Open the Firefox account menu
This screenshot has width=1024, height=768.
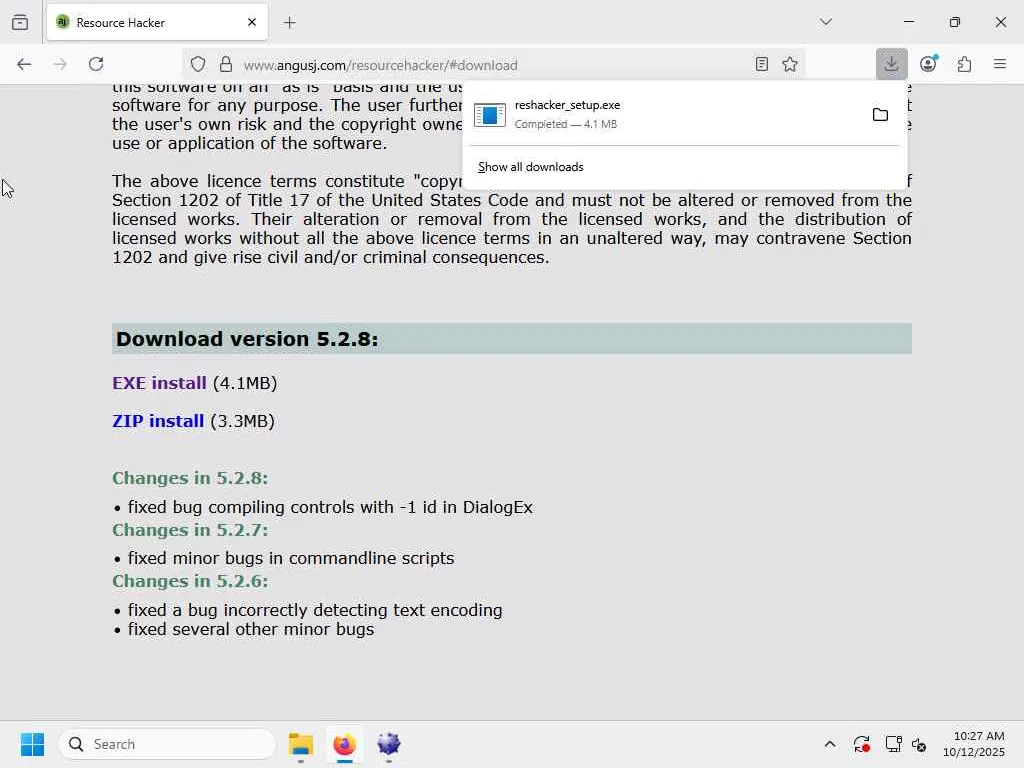tap(928, 64)
